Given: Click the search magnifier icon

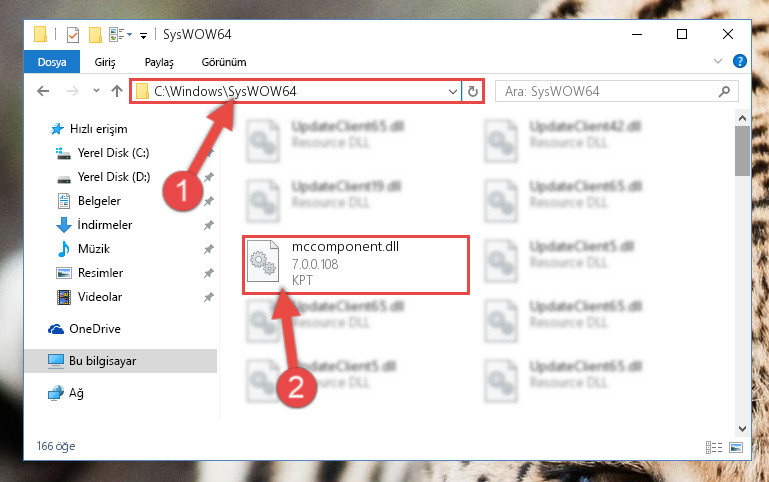Looking at the screenshot, I should pos(724,91).
